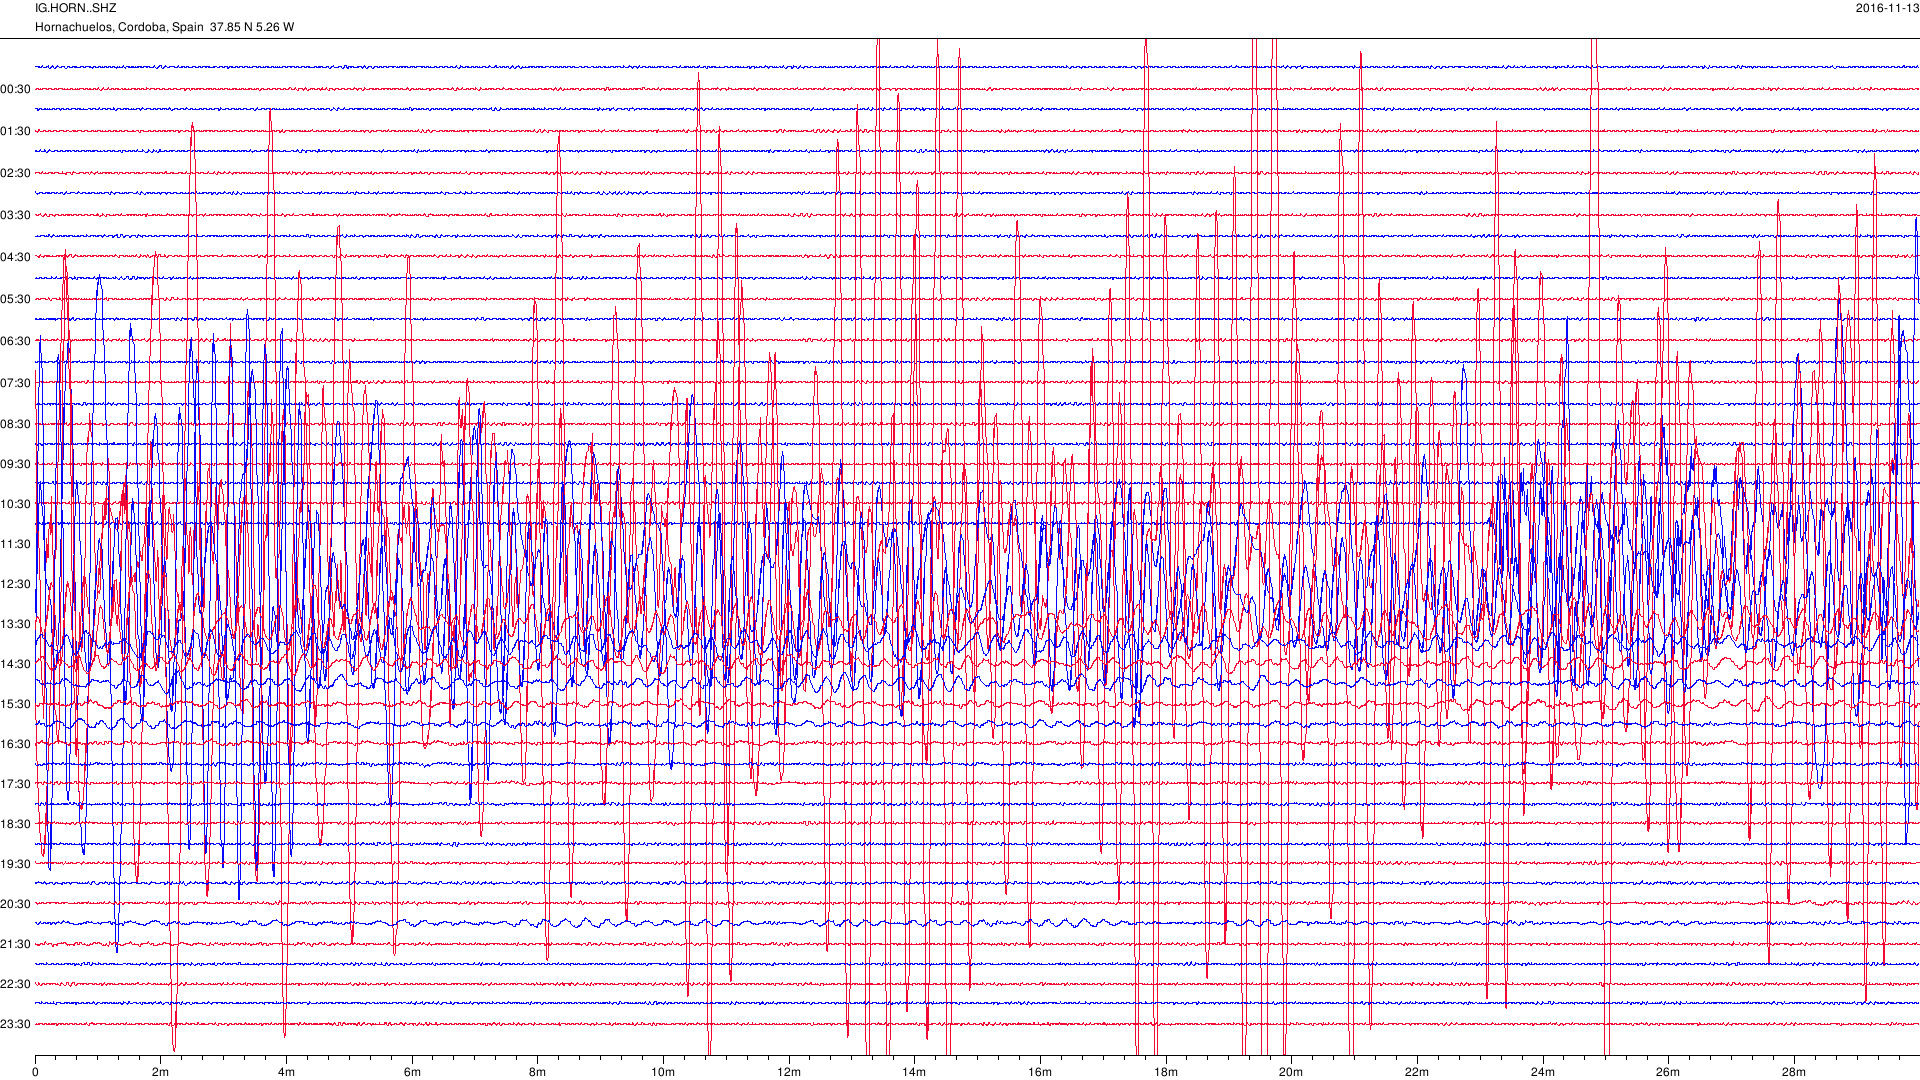Select the 01:30 time row label
1920x1080 pixels.
point(16,131)
